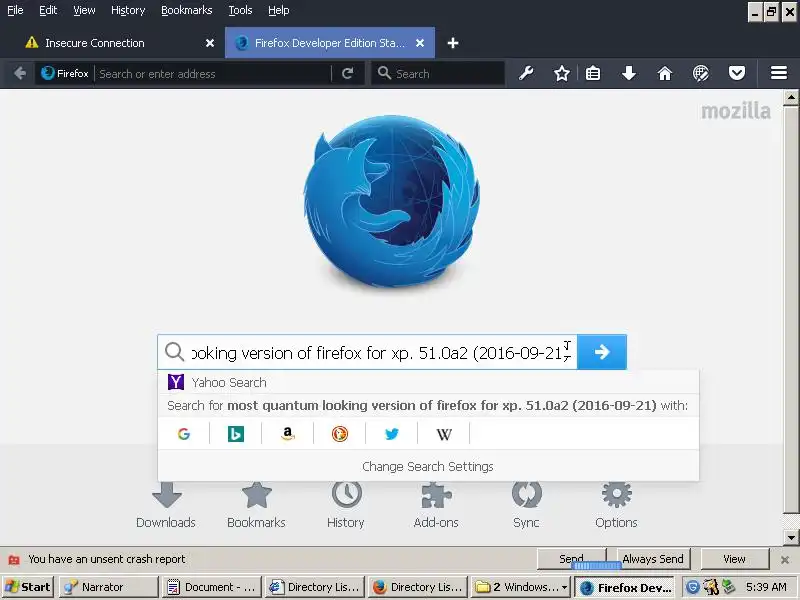Show bookmarks list icon in toolbar
This screenshot has height=600, width=800.
pyautogui.click(x=593, y=73)
